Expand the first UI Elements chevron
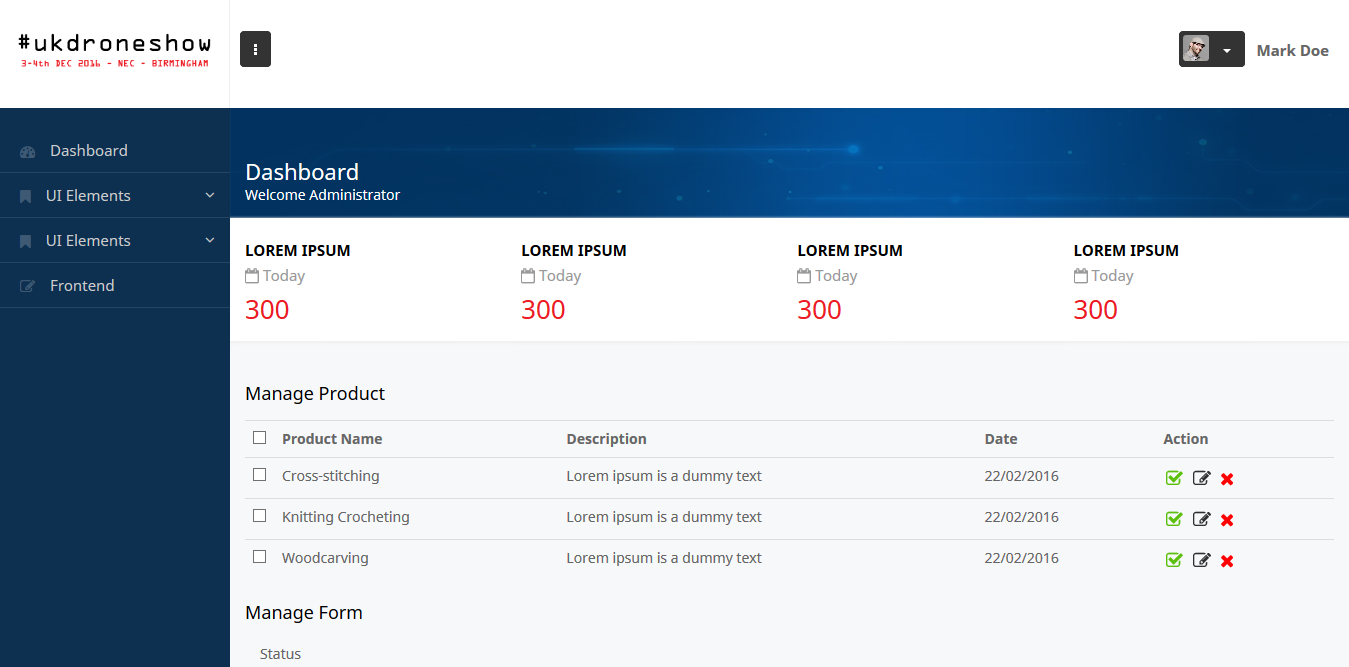Screen dimensions: 1349x667 (x=210, y=195)
